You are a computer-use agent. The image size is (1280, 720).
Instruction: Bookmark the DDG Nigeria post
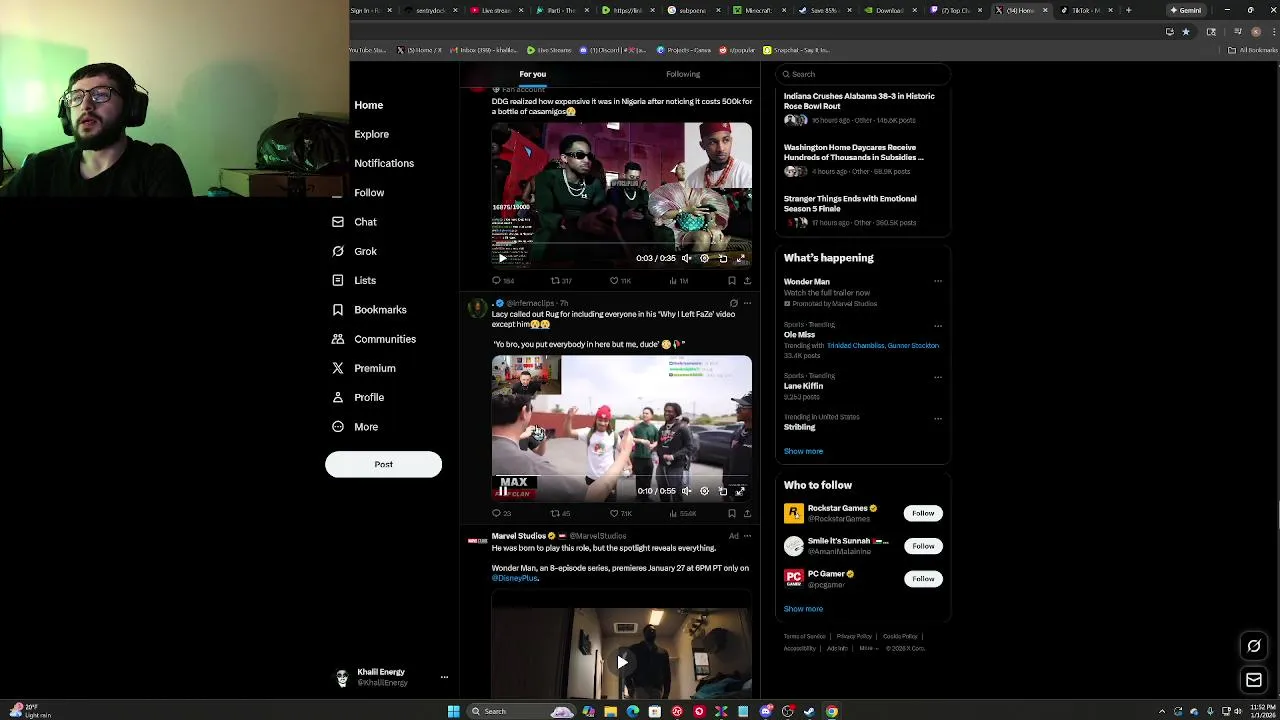coord(731,281)
